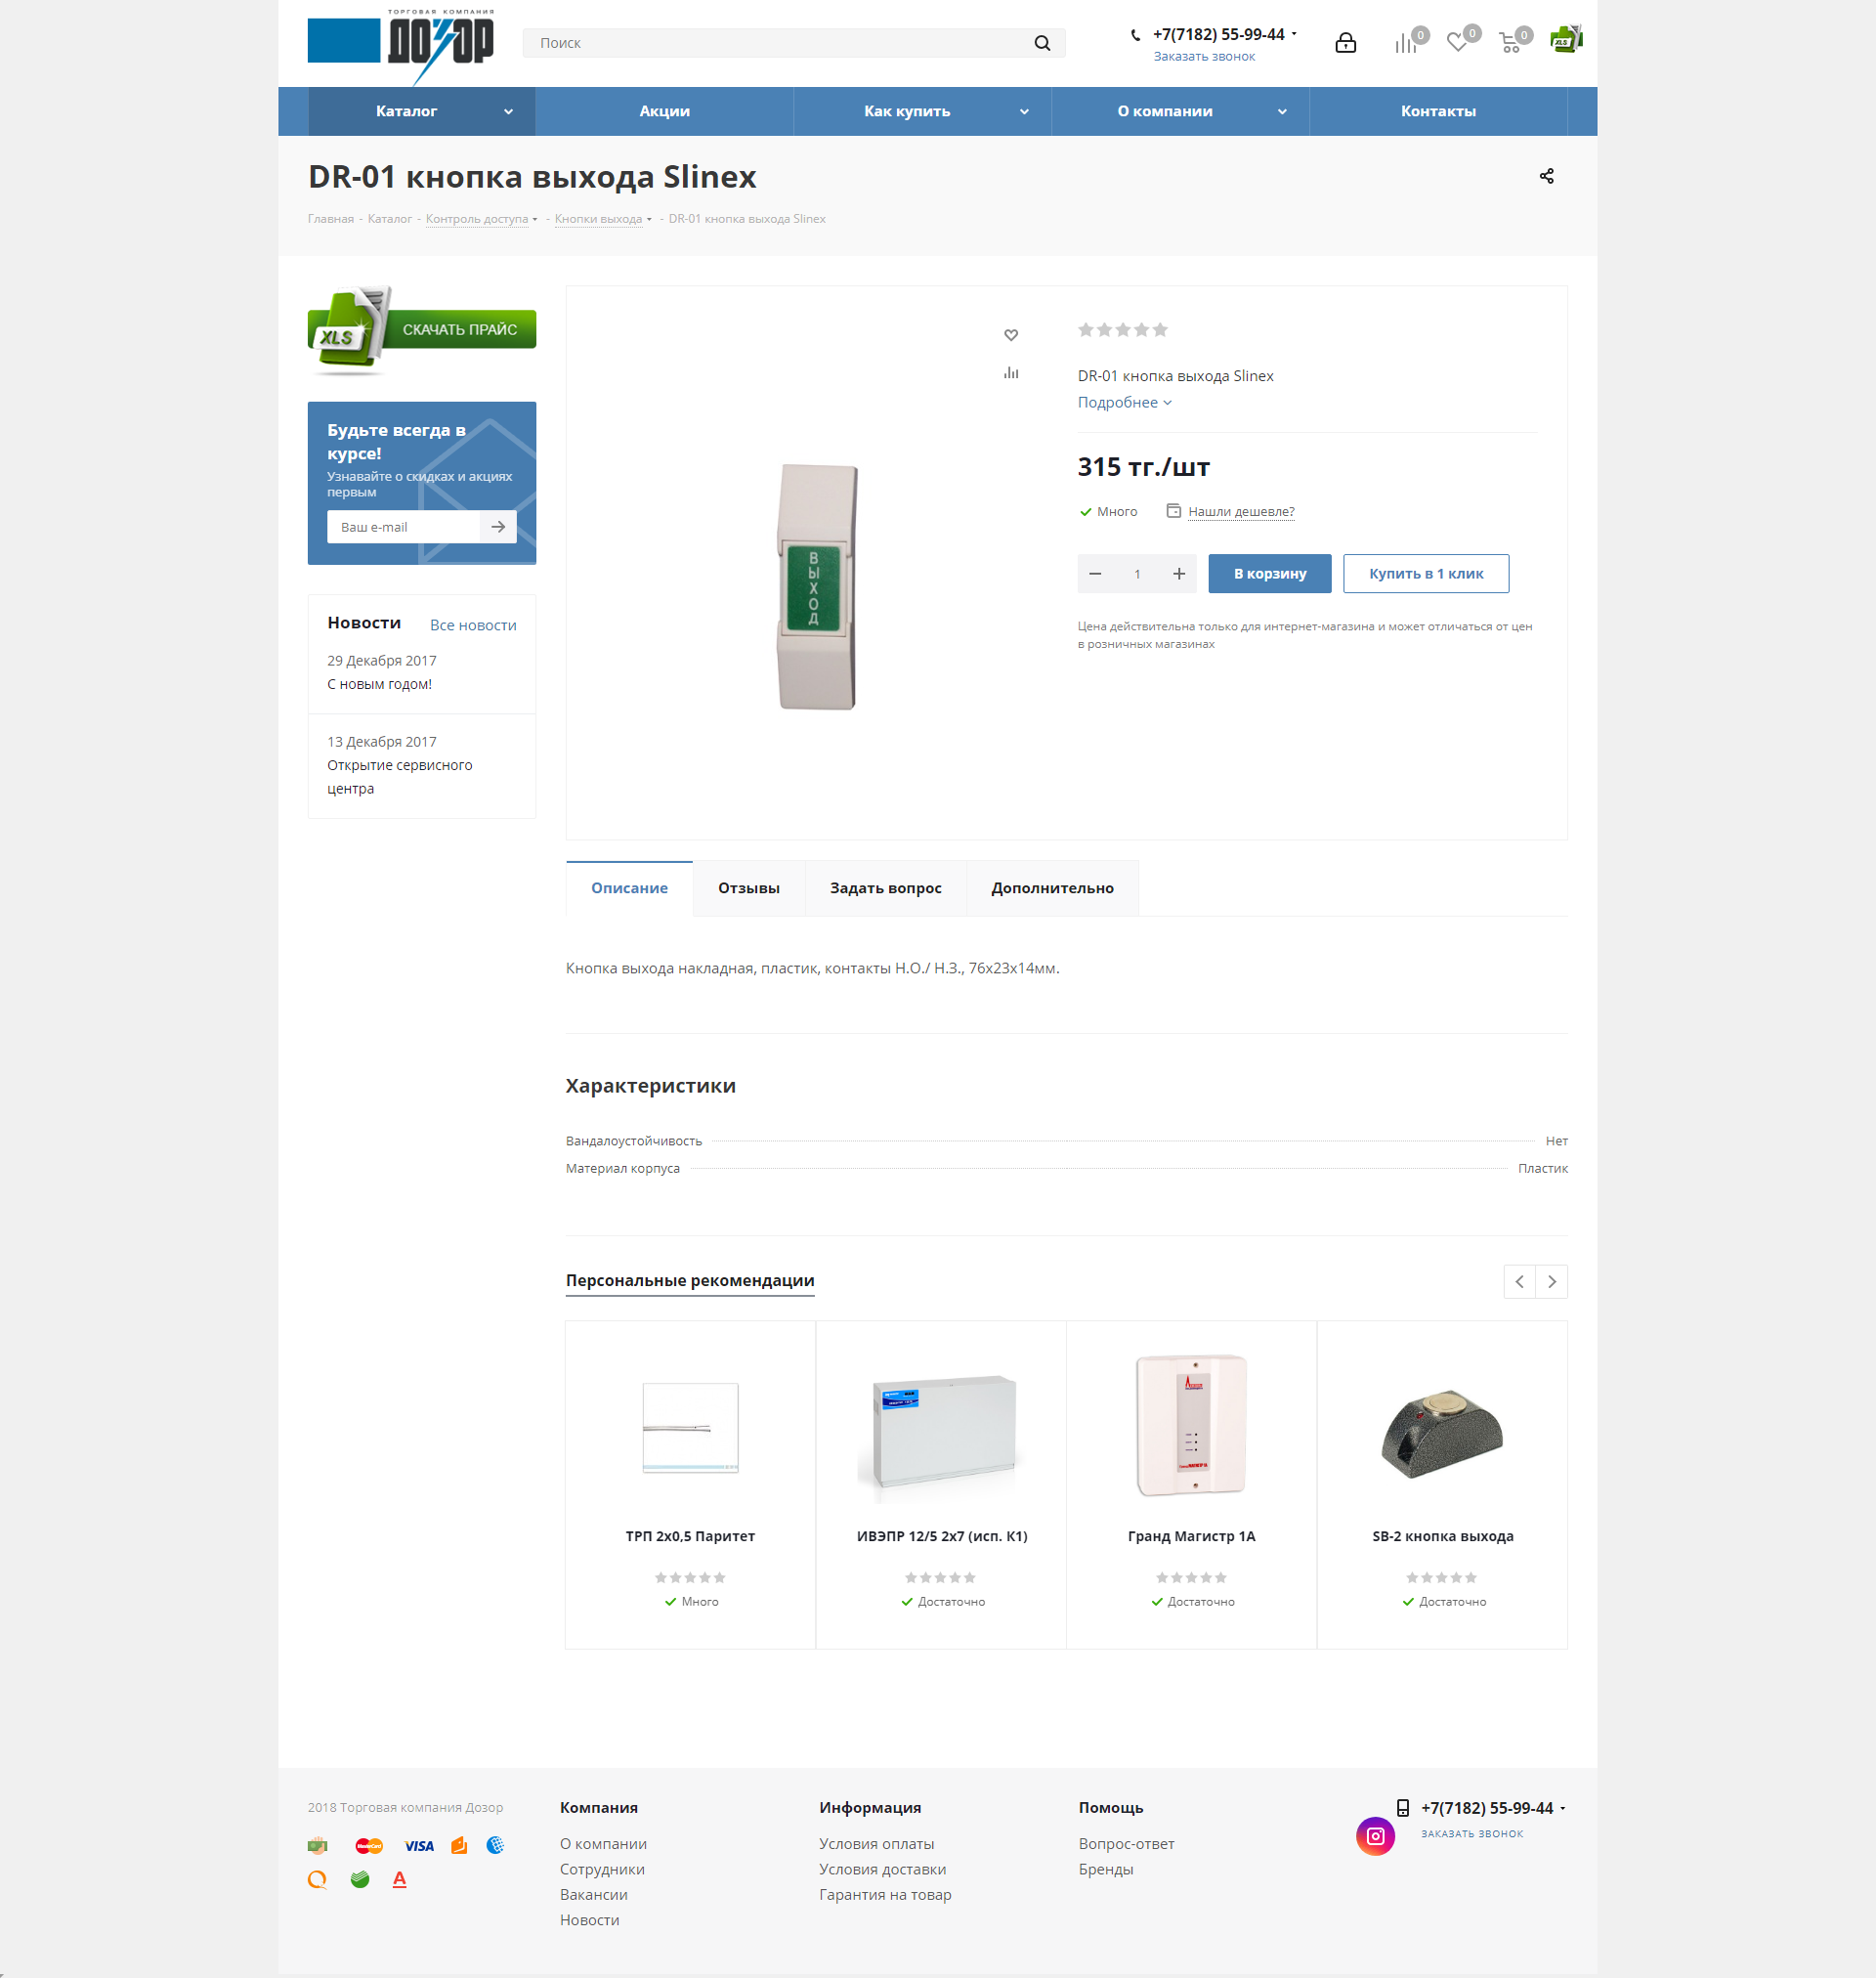Click the green XLS price icon in header
The width and height of the screenshot is (1876, 1979).
[x=1566, y=40]
